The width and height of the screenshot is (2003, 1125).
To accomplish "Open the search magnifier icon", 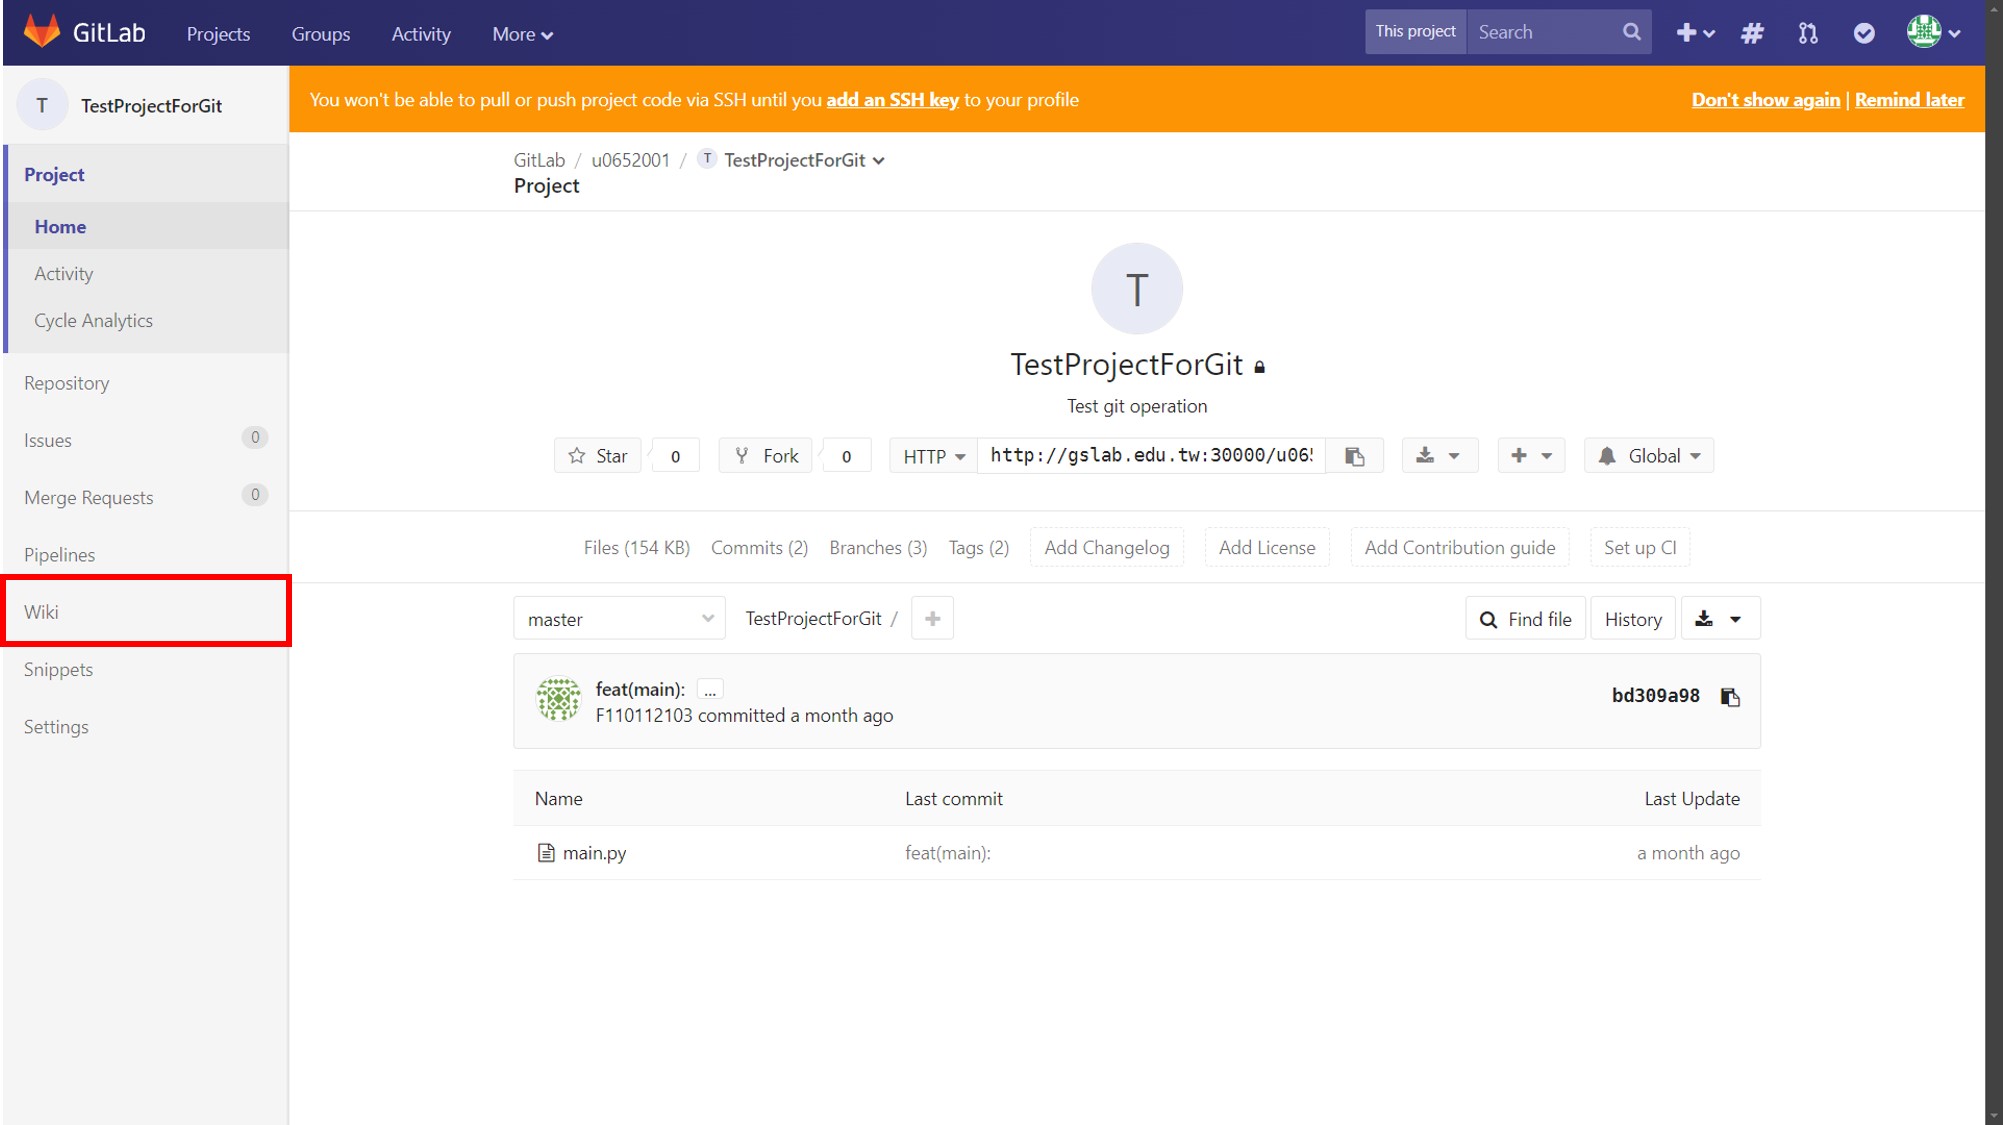I will click(1631, 32).
